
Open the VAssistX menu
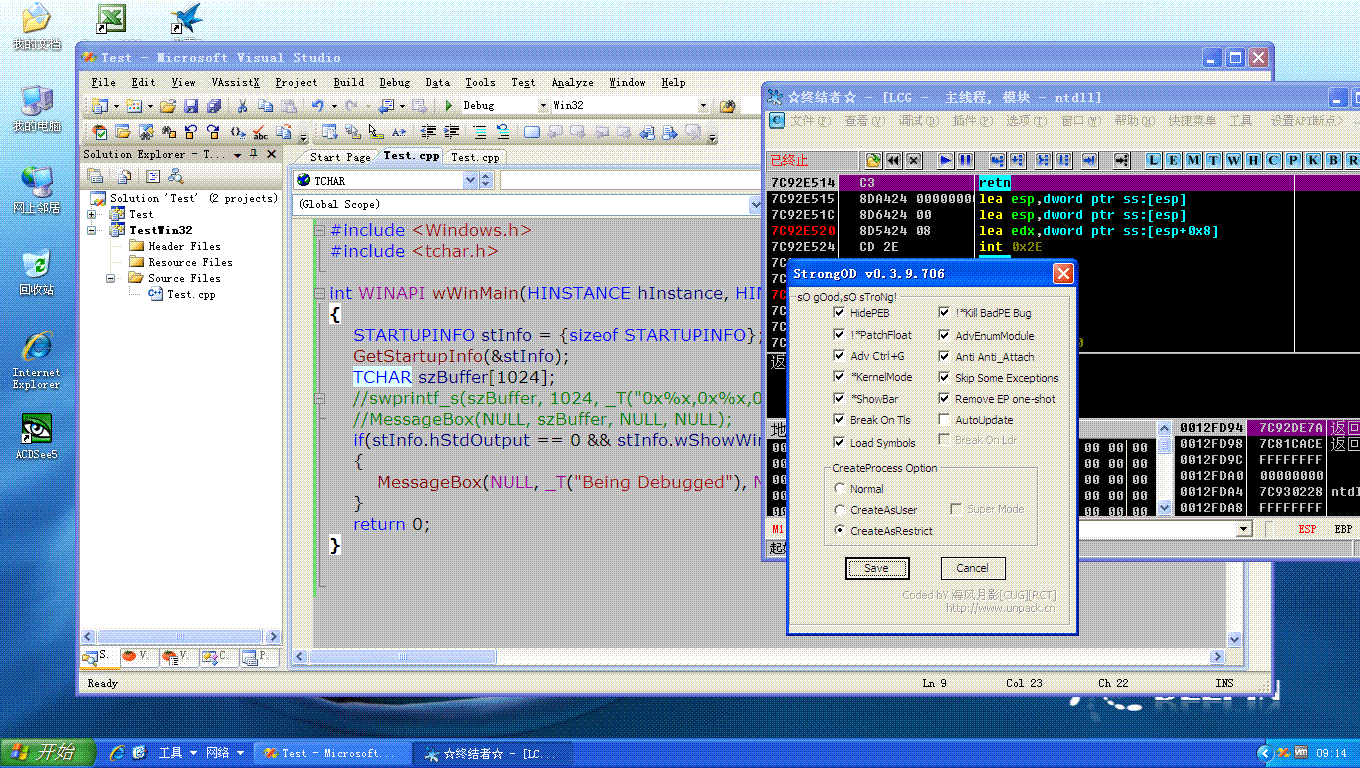coord(236,82)
